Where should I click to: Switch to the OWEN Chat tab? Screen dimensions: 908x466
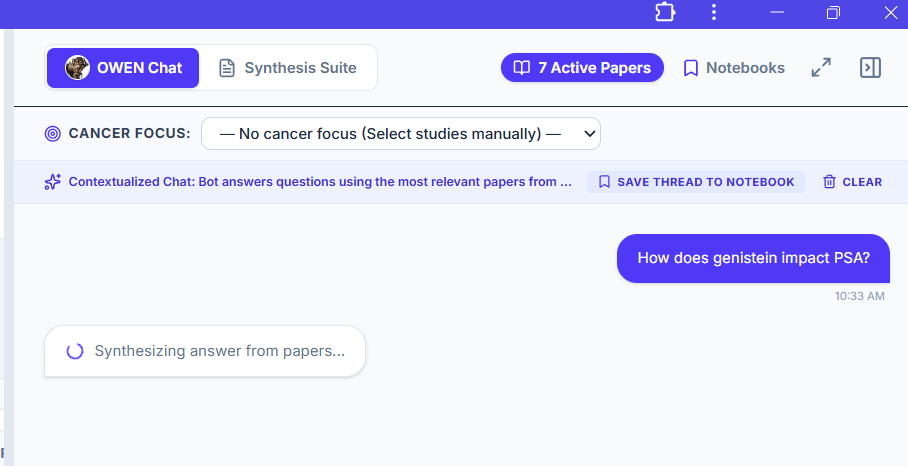123,68
